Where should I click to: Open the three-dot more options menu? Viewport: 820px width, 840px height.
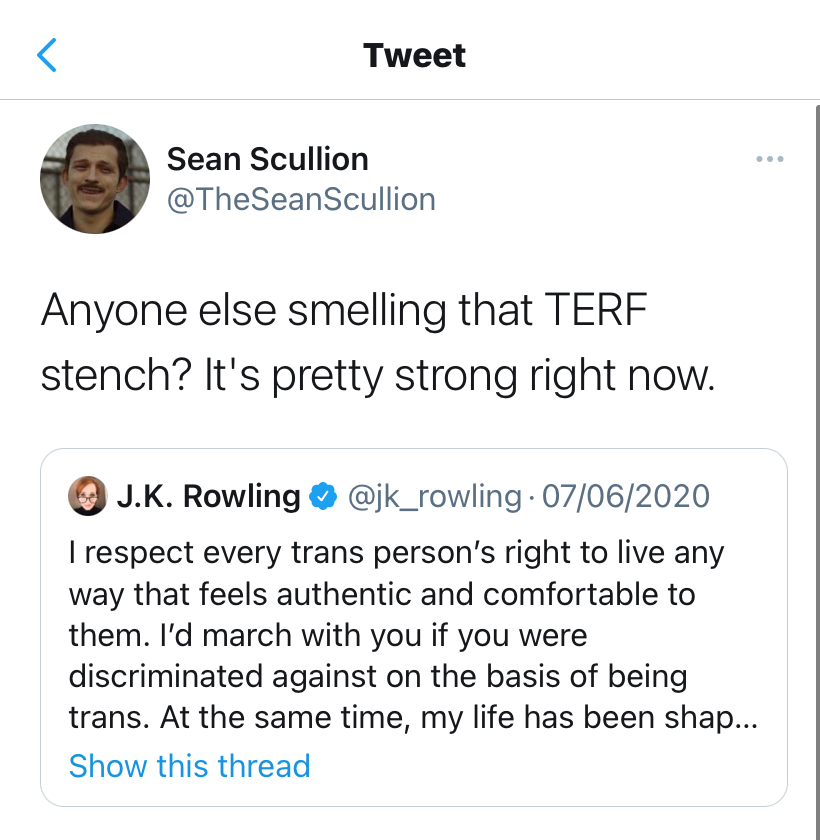pos(769,159)
